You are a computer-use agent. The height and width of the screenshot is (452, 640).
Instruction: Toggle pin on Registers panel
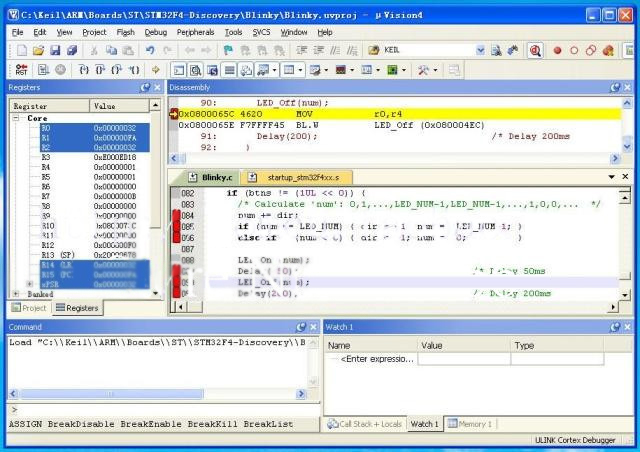point(145,88)
